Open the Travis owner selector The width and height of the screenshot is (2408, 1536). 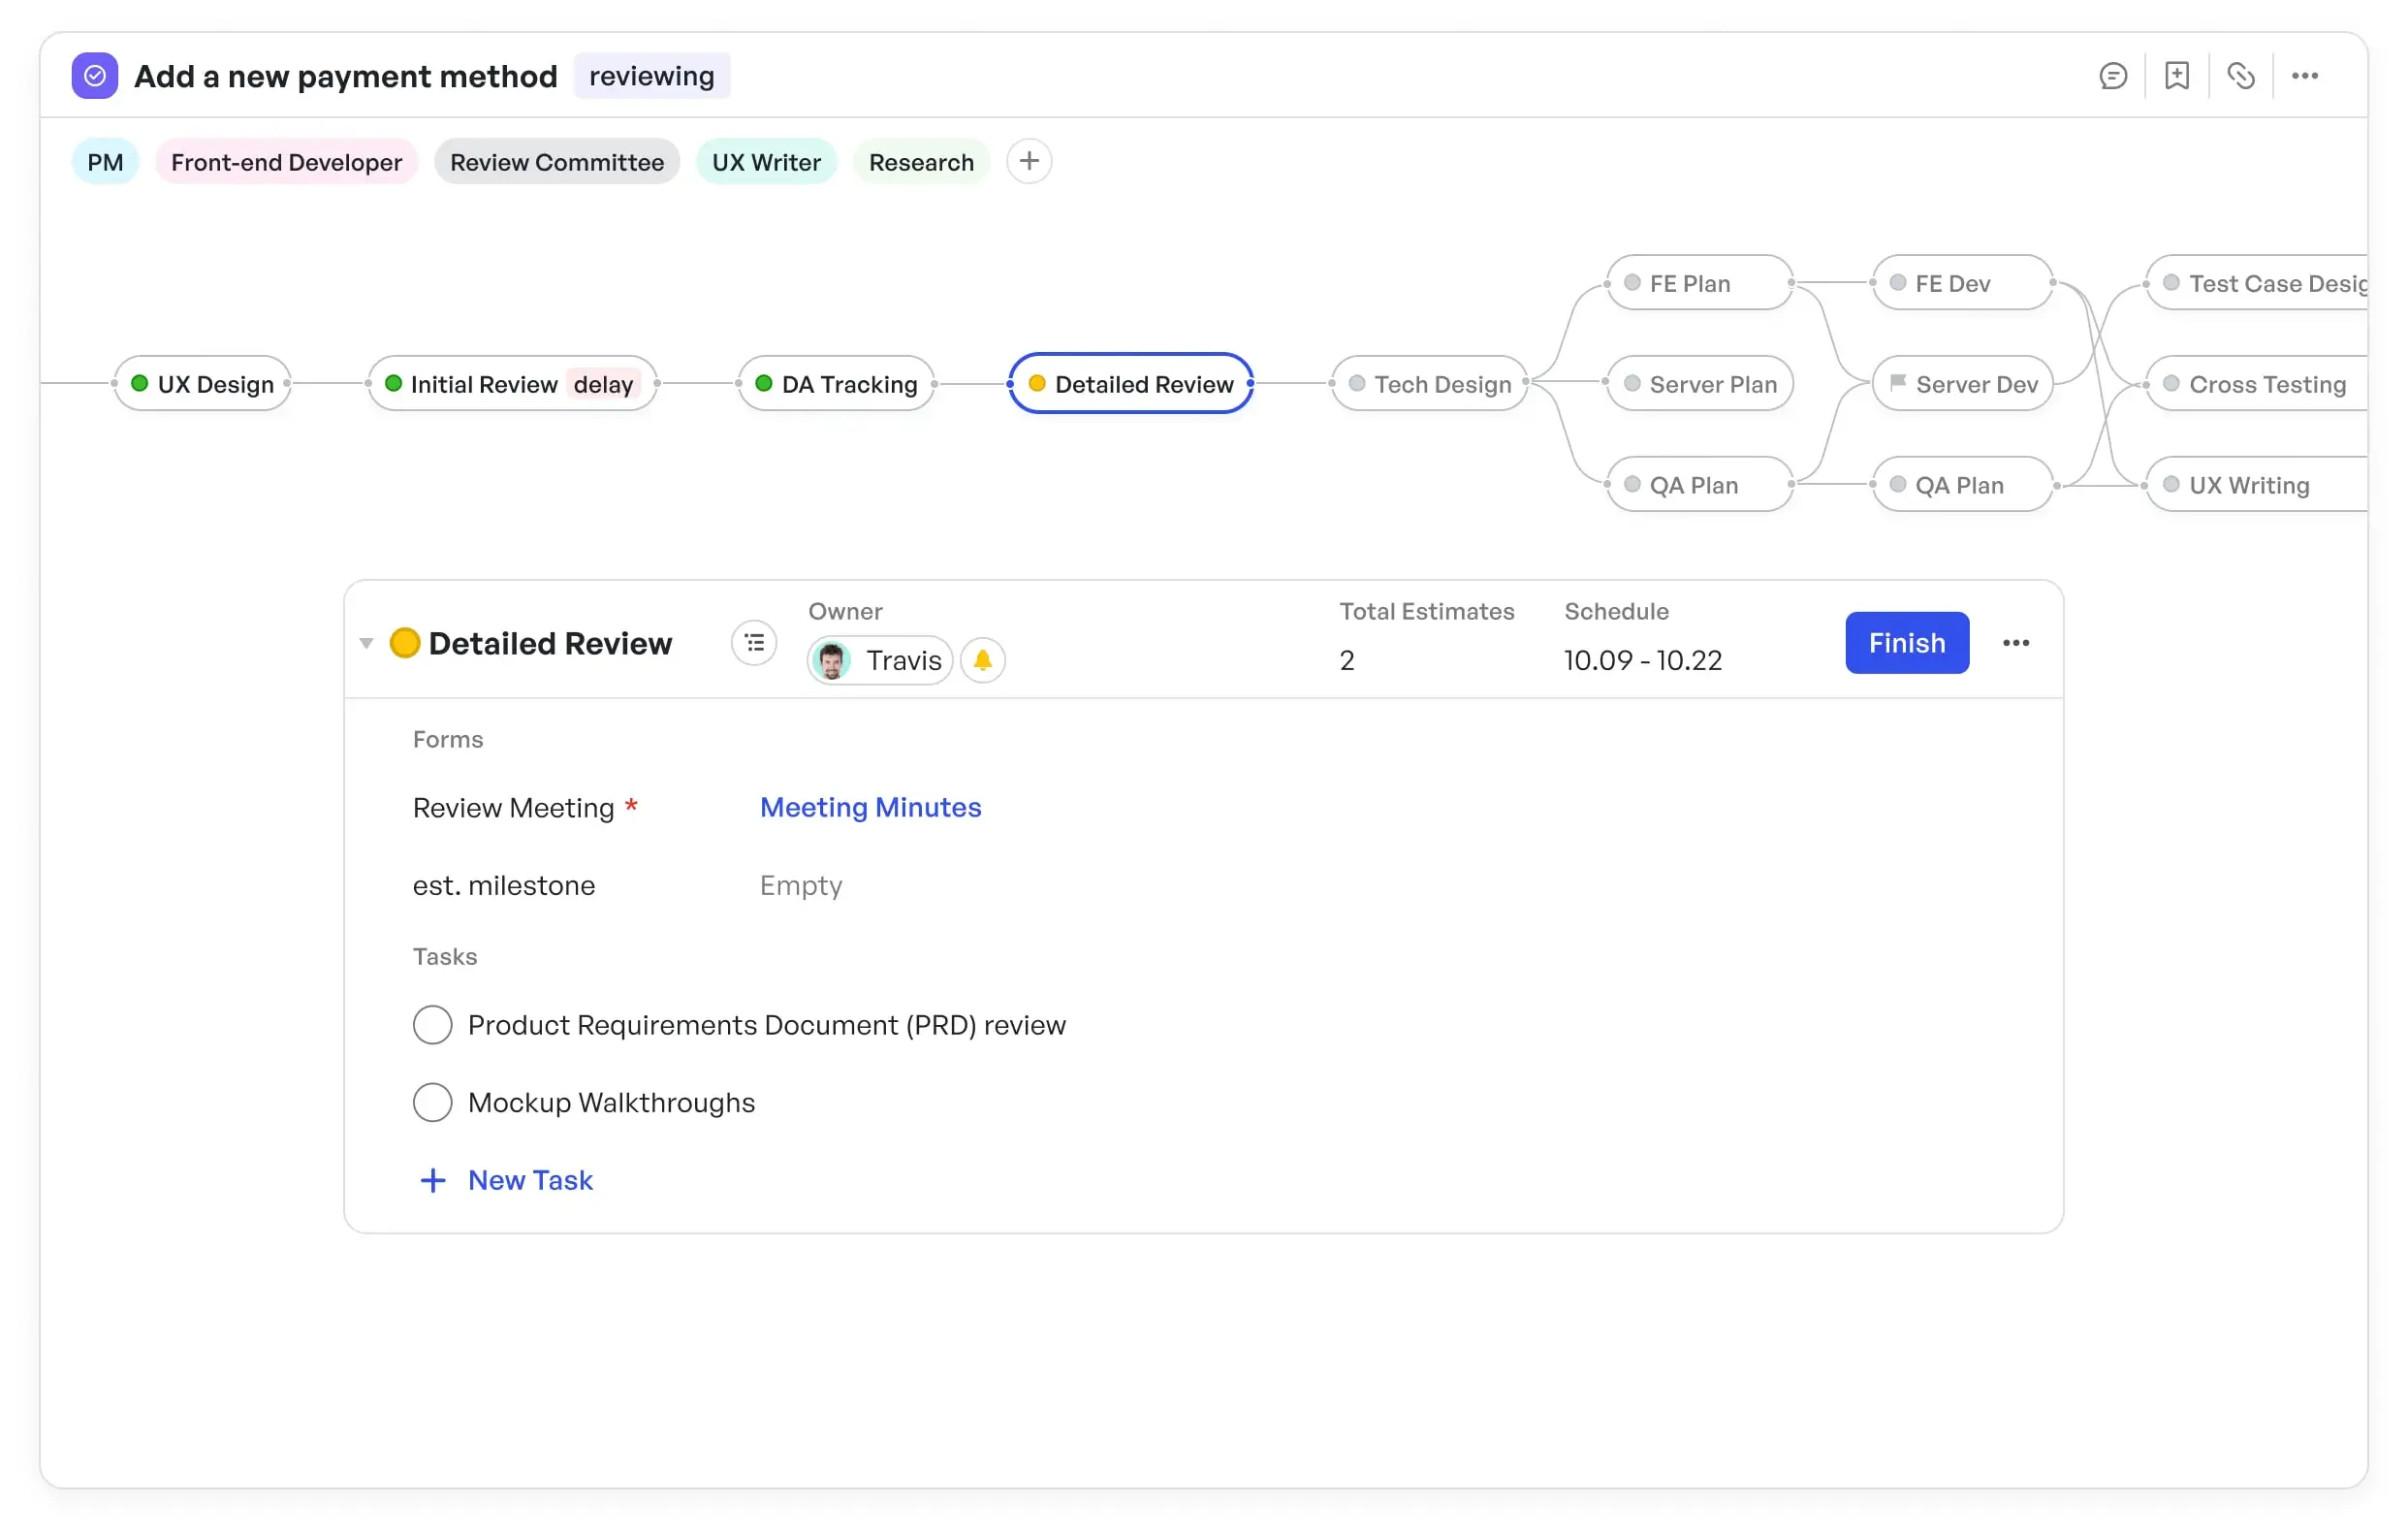pos(880,660)
